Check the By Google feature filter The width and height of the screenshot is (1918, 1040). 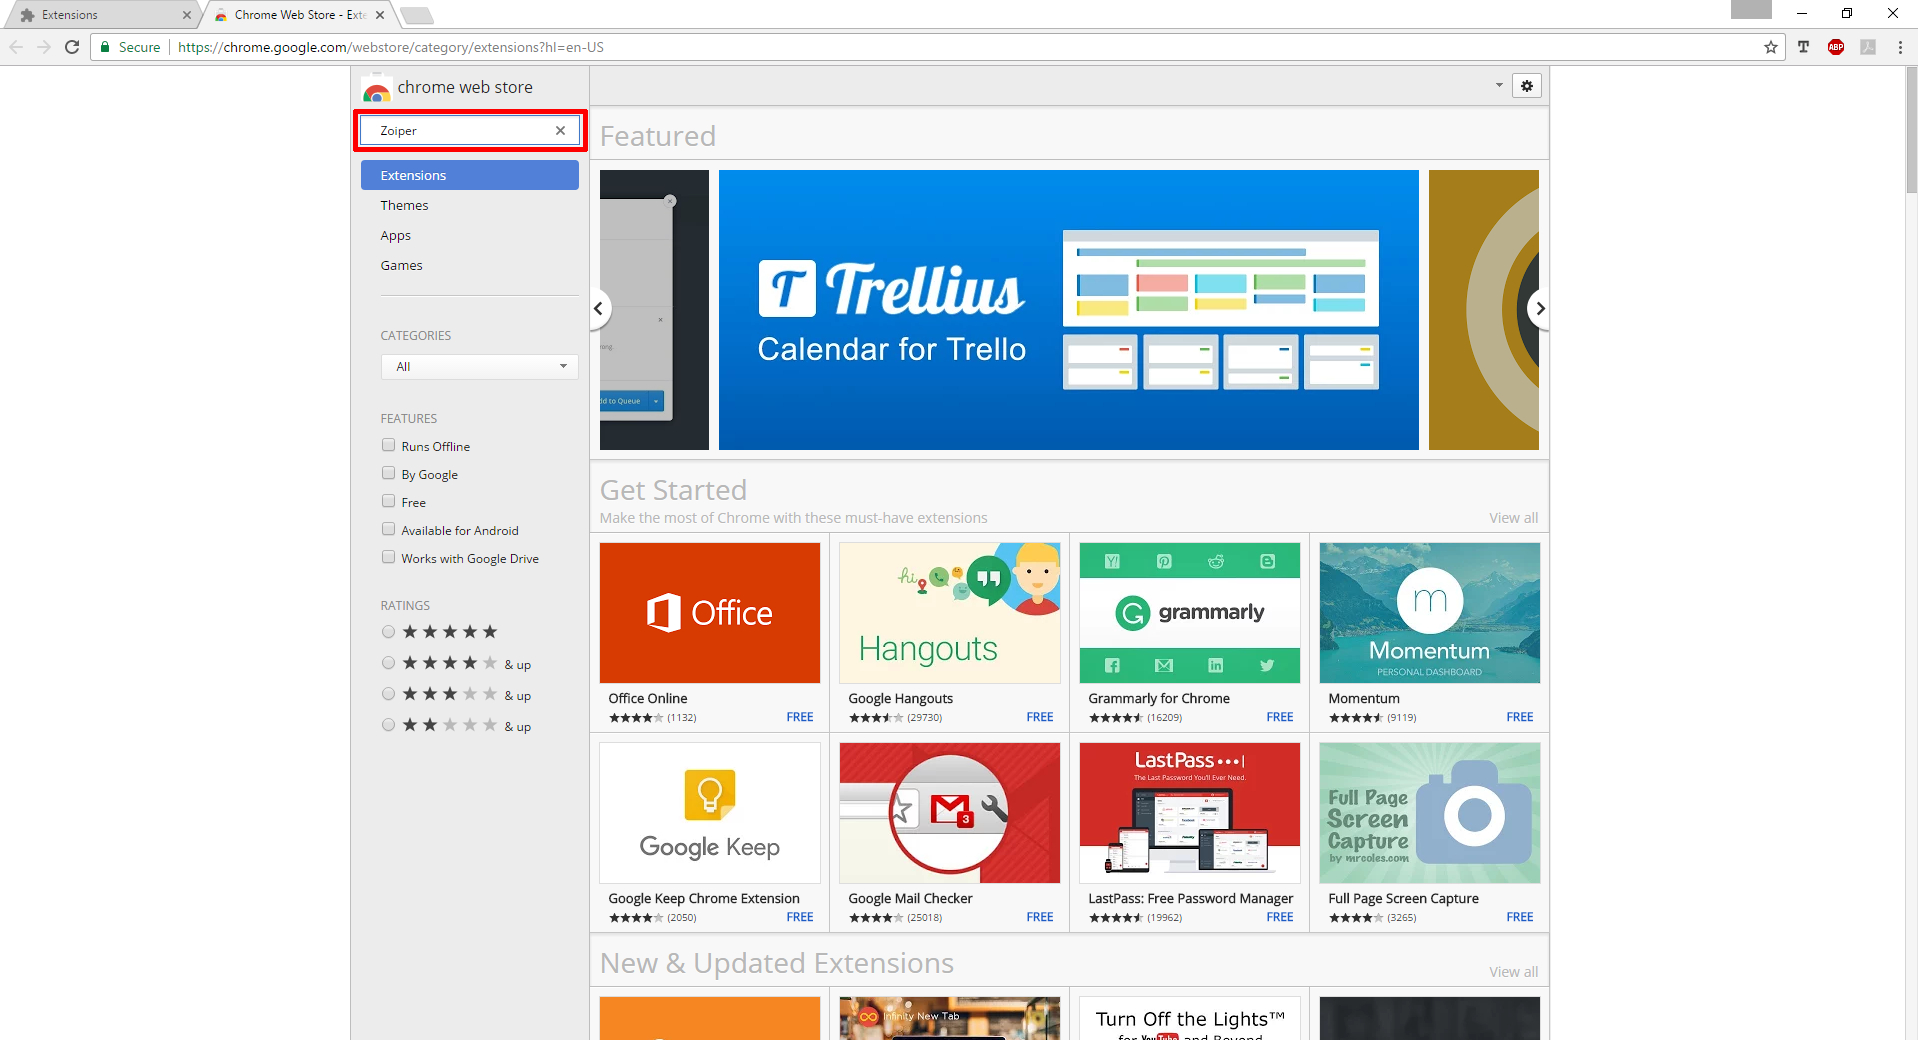388,474
